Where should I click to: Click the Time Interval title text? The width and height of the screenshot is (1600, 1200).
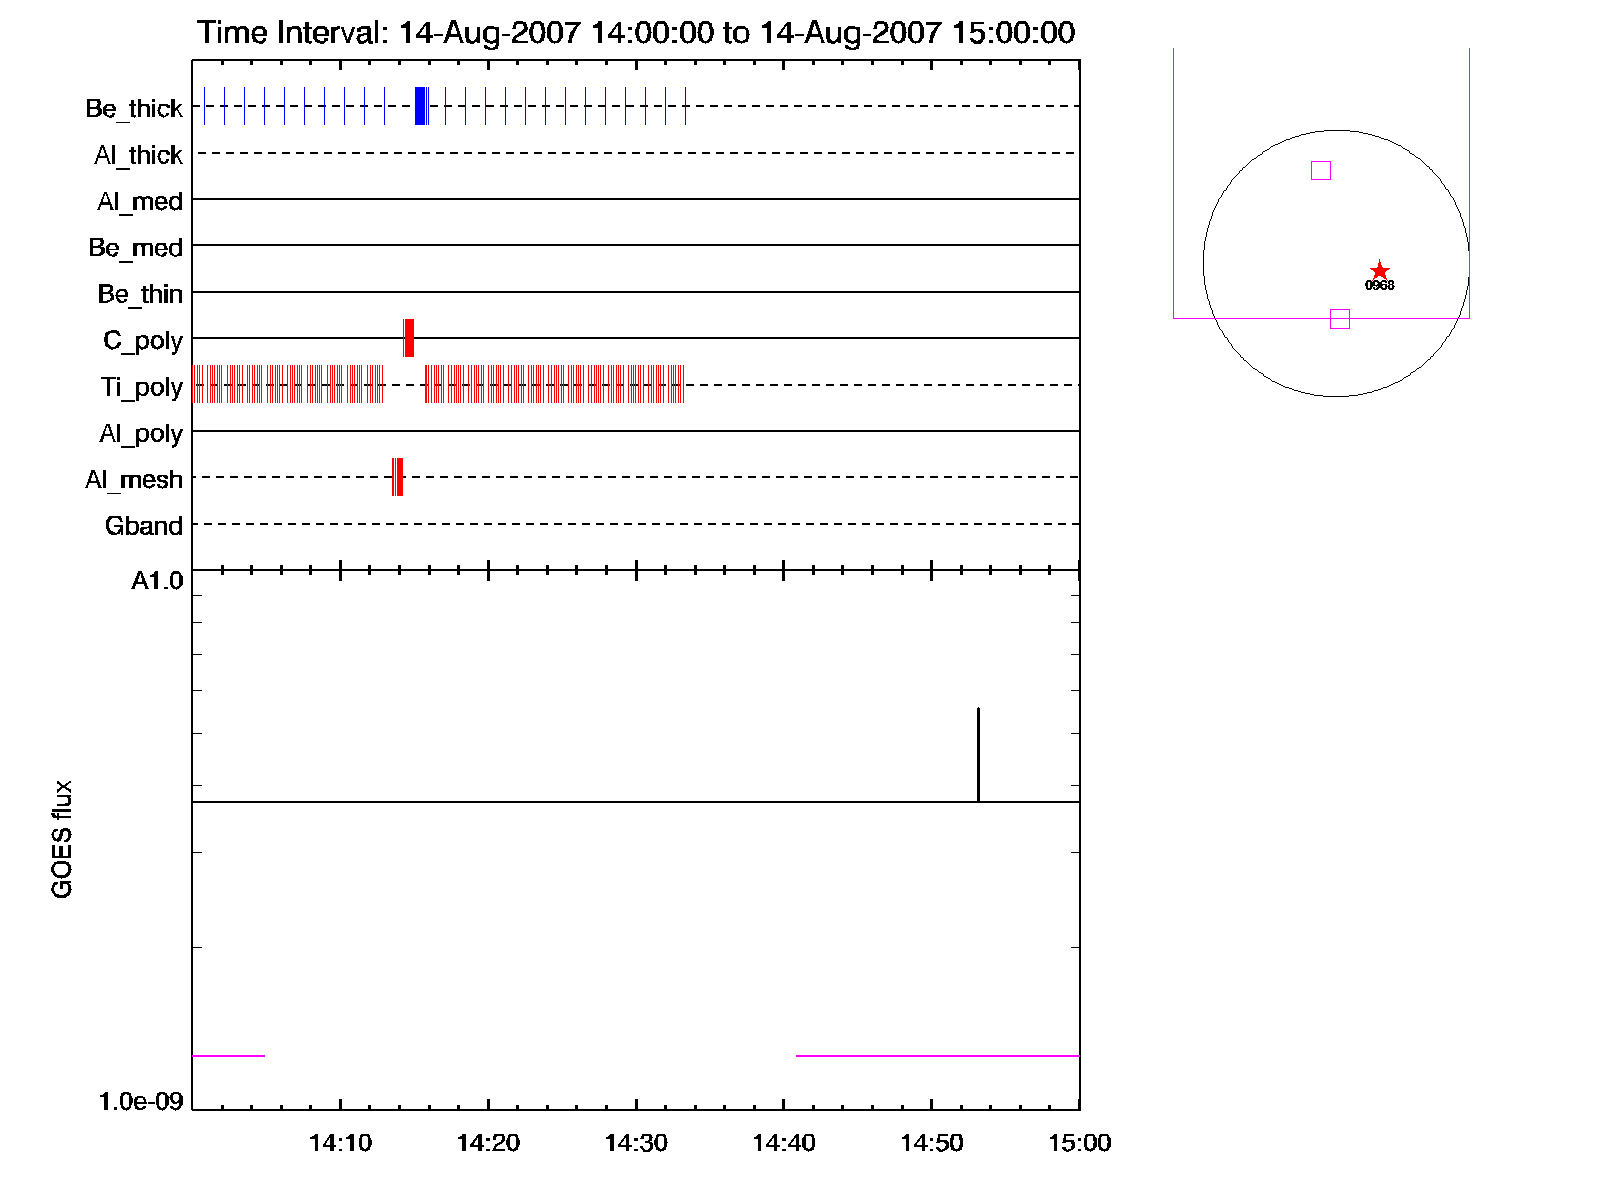tap(636, 33)
